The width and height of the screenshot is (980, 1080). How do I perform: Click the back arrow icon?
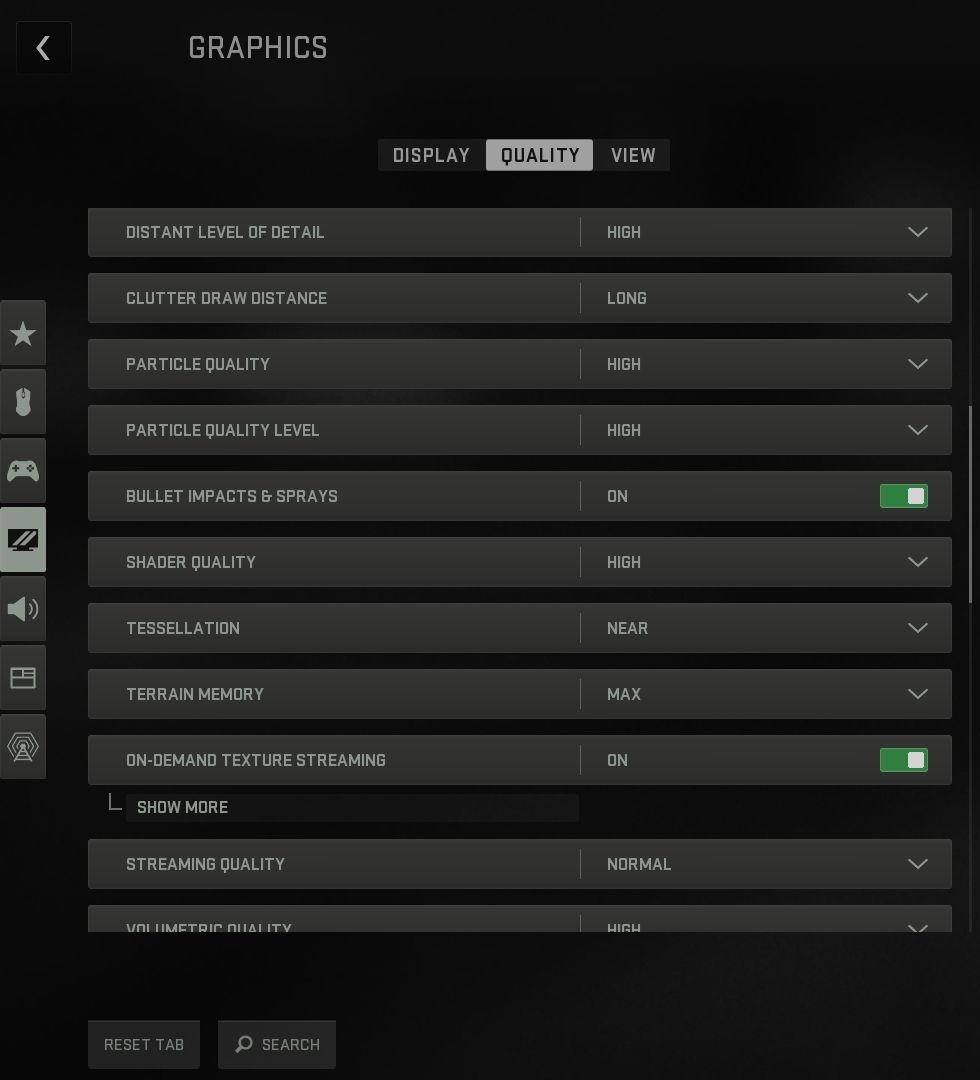pyautogui.click(x=43, y=48)
